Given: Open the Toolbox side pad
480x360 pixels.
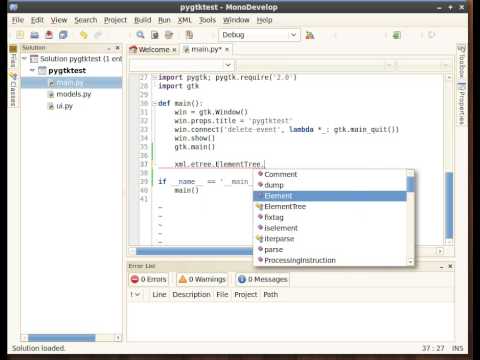Looking at the screenshot, I should tap(461, 62).
